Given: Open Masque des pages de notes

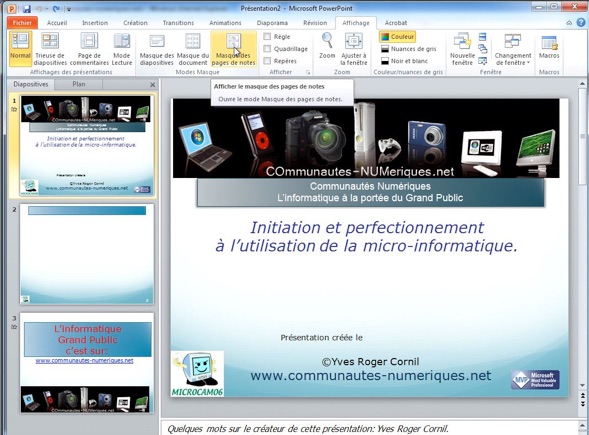Looking at the screenshot, I should pos(233,49).
